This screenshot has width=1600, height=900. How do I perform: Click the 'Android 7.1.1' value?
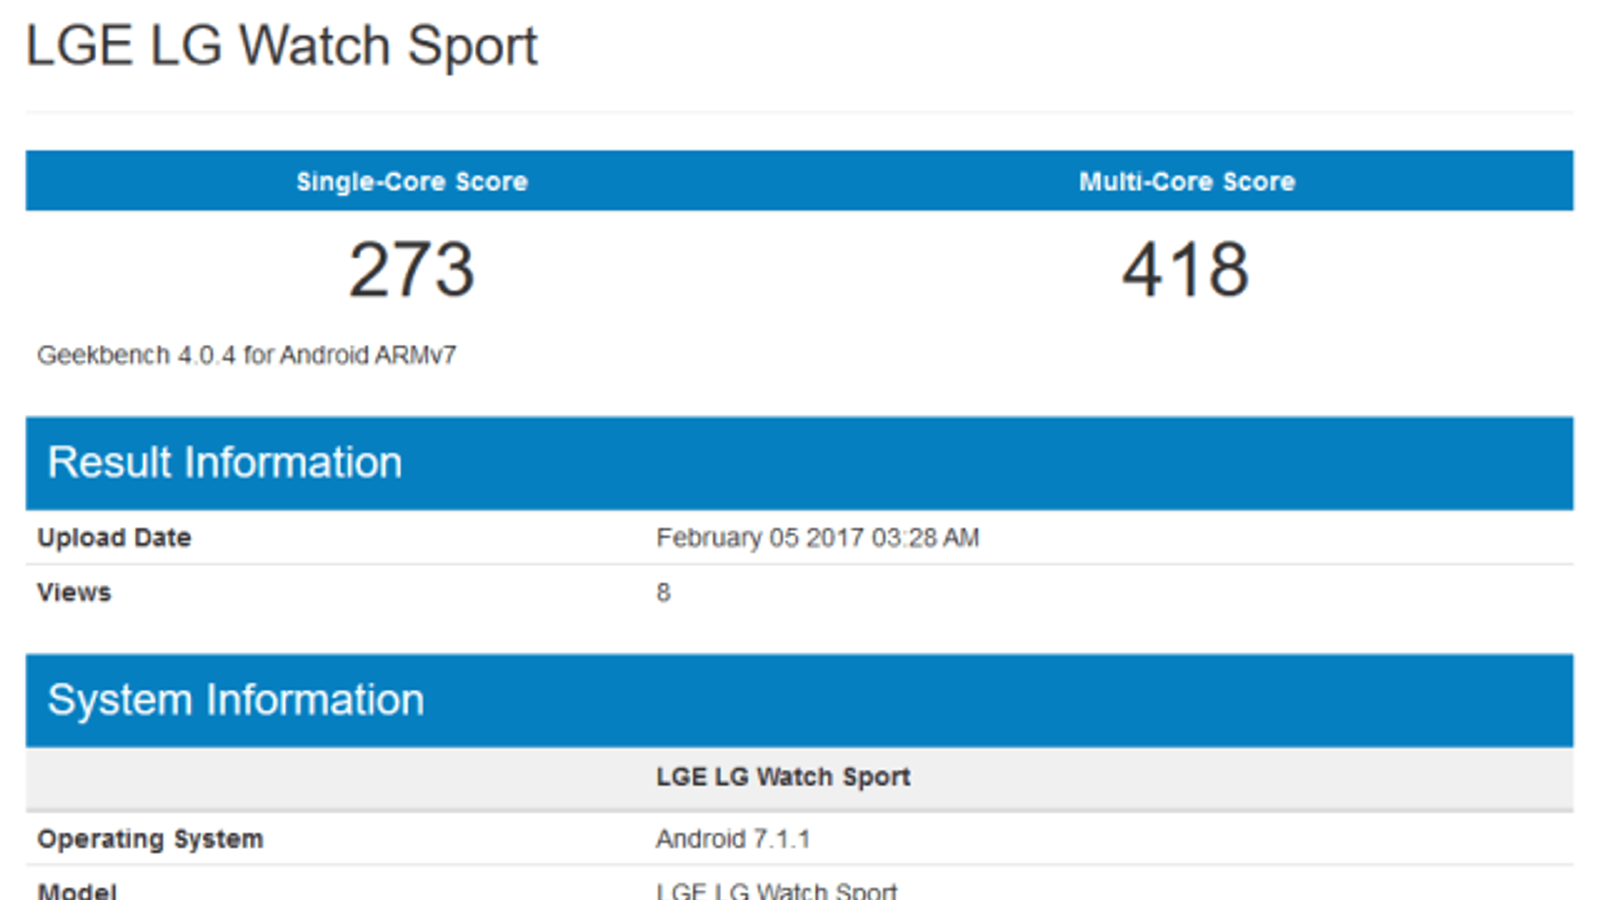pyautogui.click(x=733, y=839)
